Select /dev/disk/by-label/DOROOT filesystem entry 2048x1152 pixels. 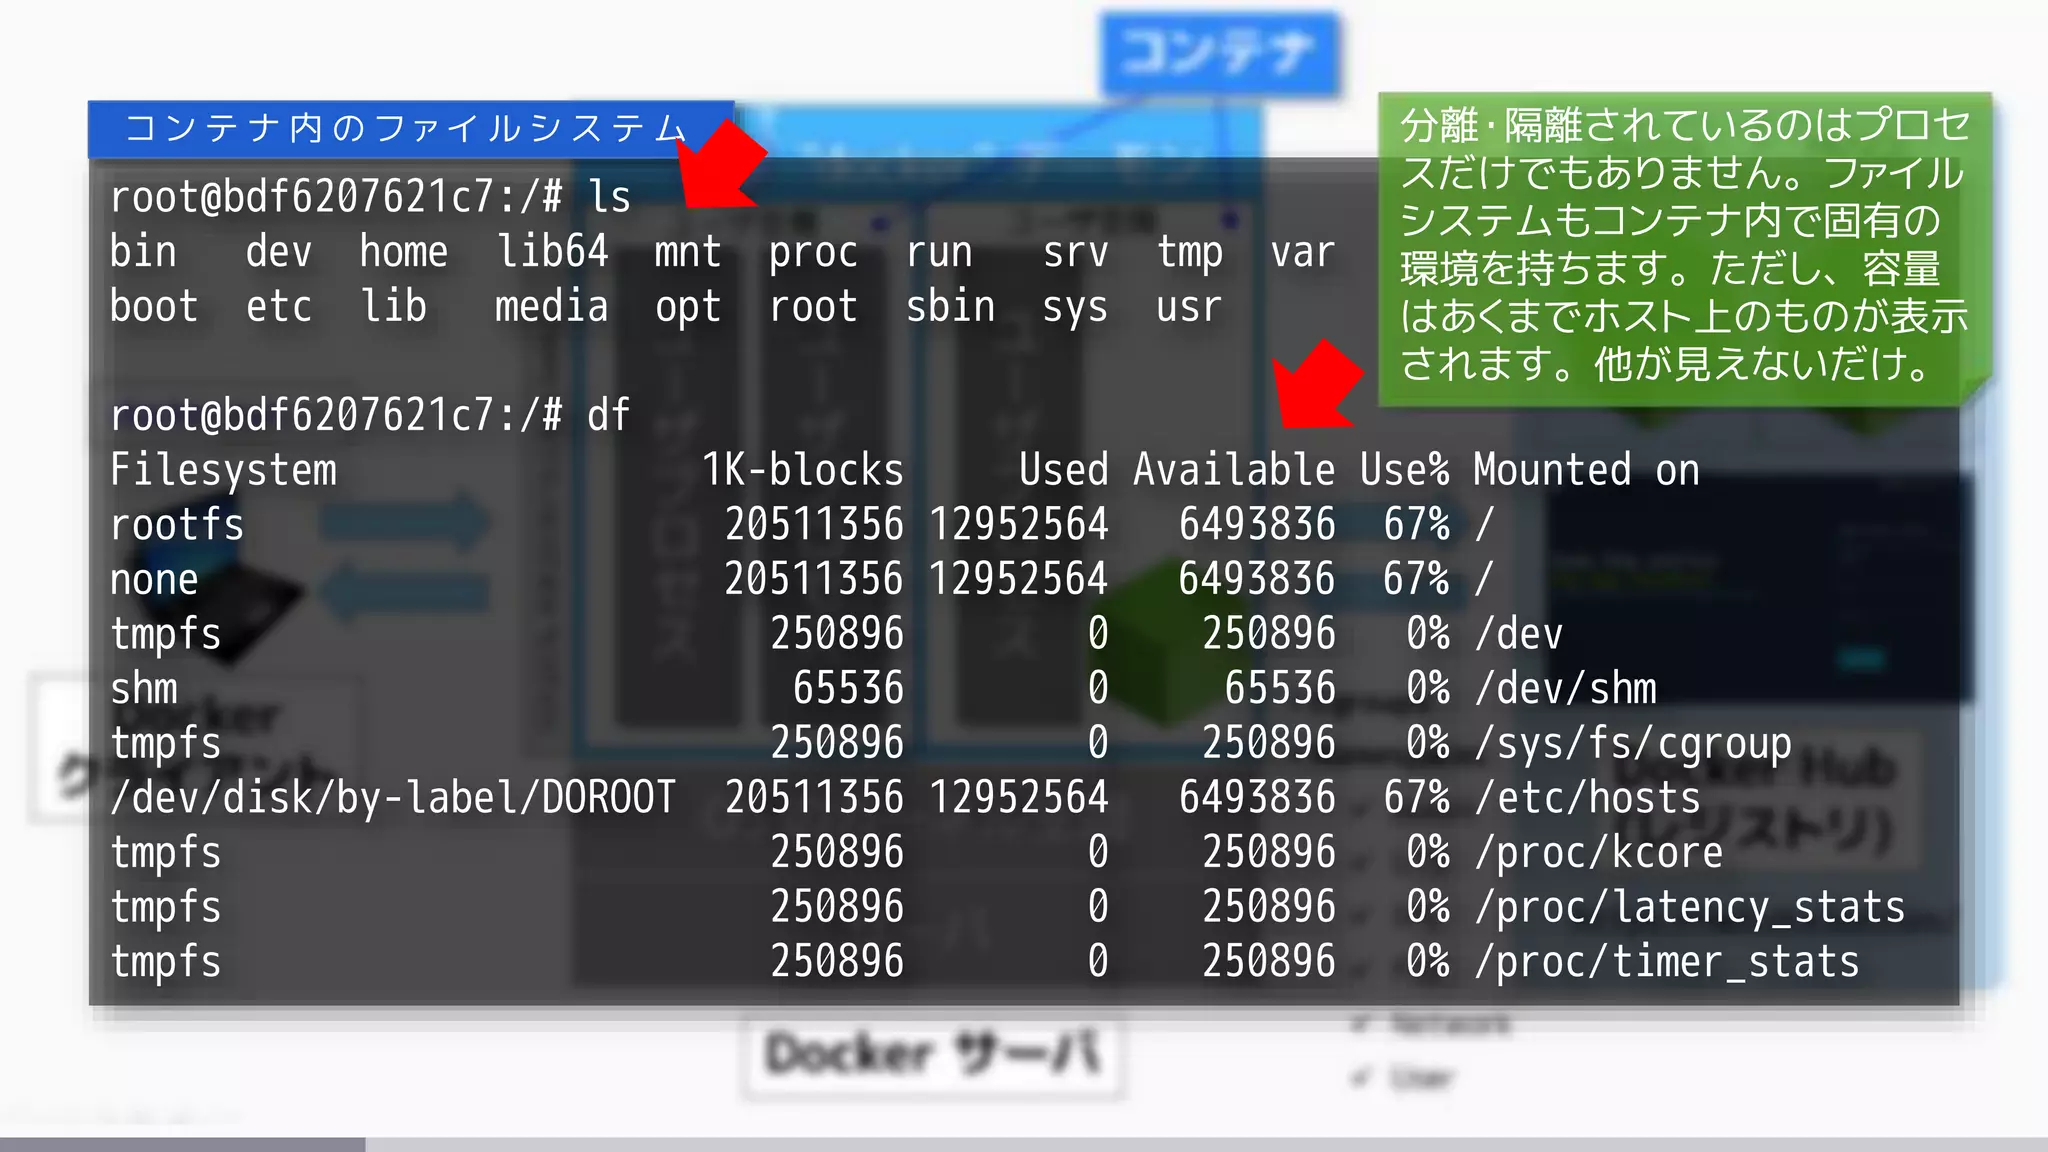pyautogui.click(x=393, y=797)
